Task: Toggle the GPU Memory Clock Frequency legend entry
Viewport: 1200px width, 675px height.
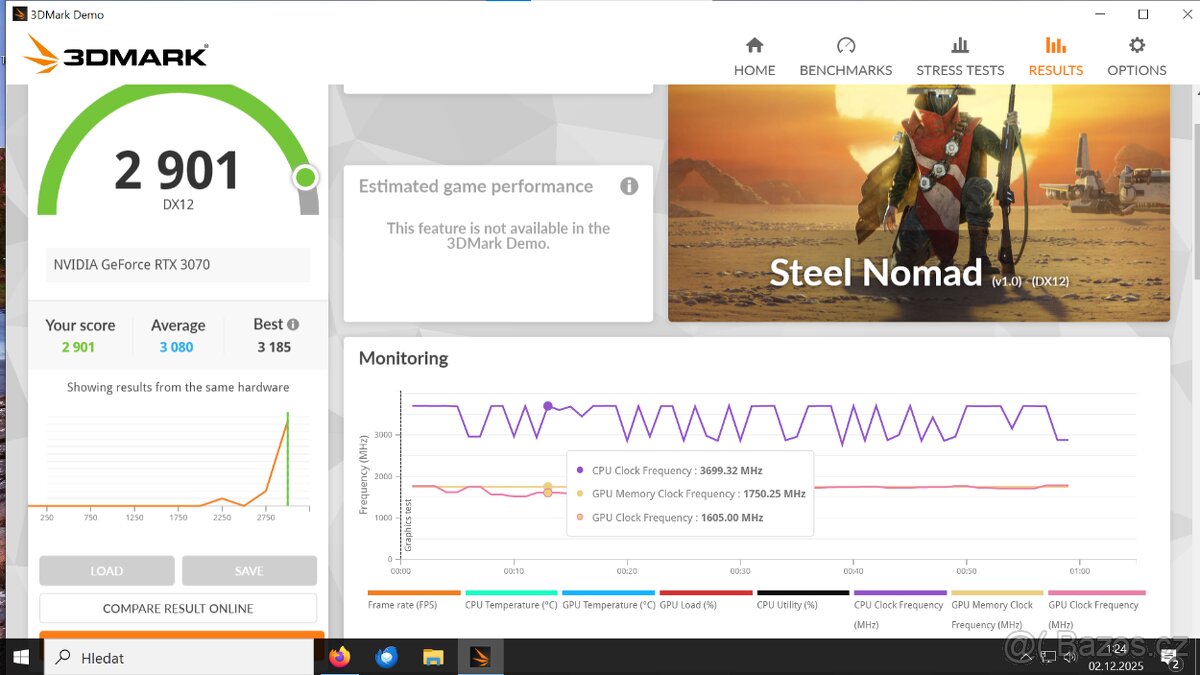Action: pyautogui.click(x=997, y=610)
